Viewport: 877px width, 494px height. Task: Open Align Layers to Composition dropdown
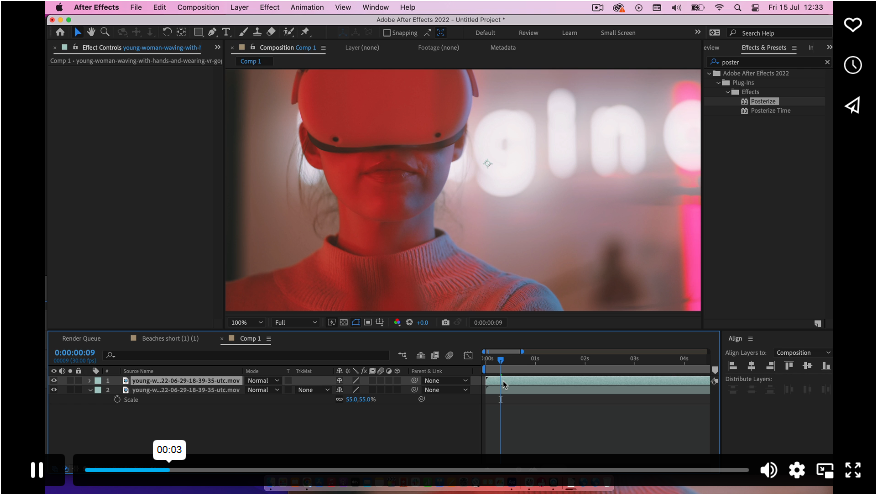click(803, 352)
